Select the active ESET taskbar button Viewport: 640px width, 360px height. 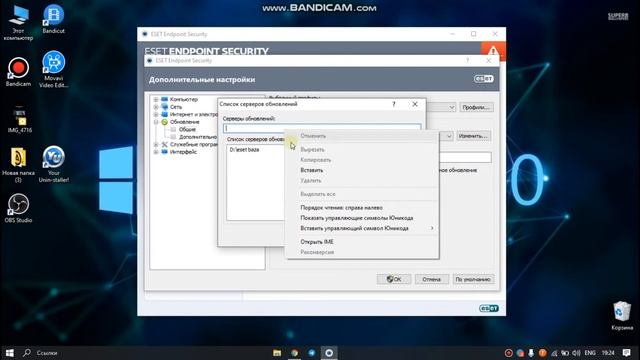click(x=329, y=353)
